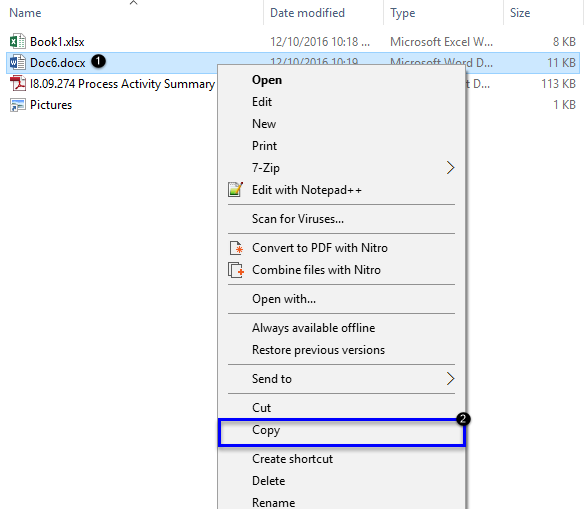Click the Pictures shortcut icon
The width and height of the screenshot is (584, 509).
point(17,105)
